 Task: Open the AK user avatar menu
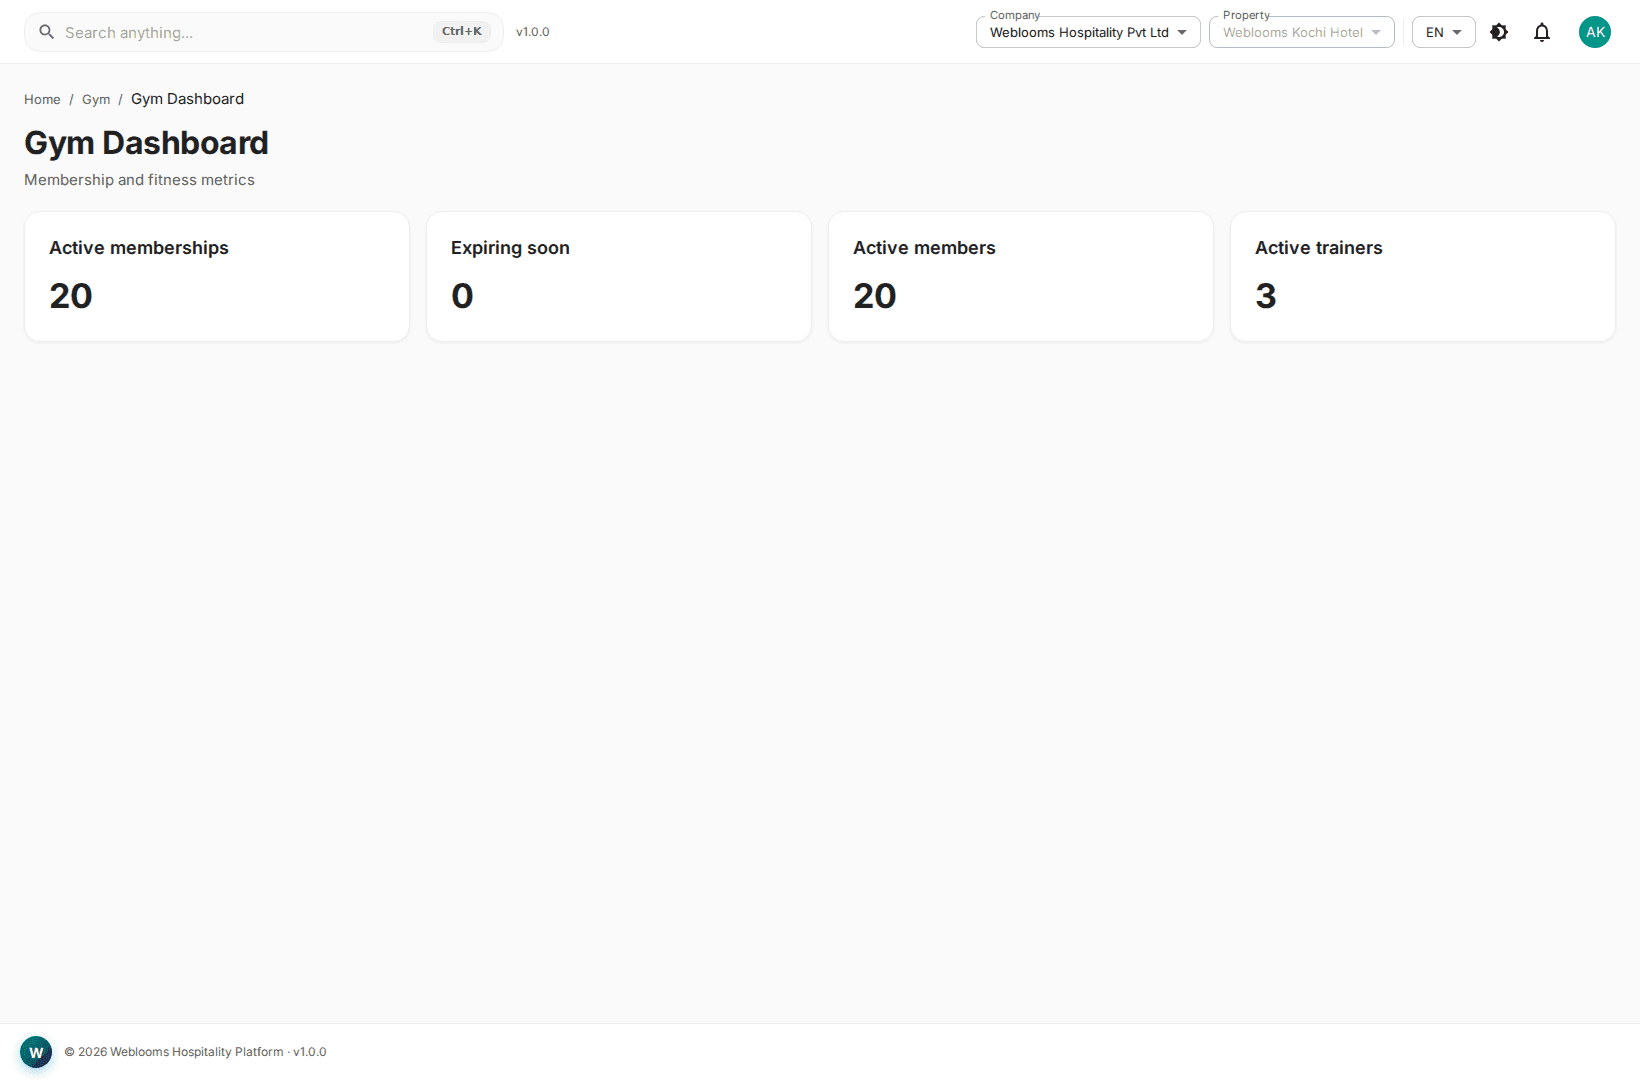pyautogui.click(x=1595, y=32)
